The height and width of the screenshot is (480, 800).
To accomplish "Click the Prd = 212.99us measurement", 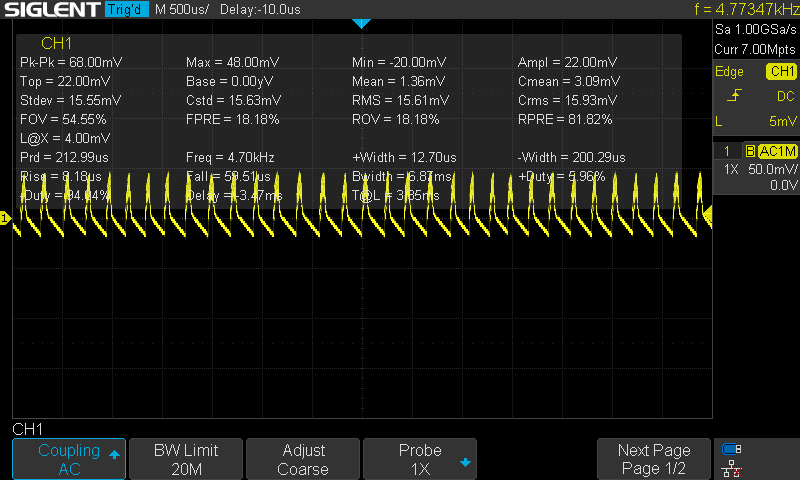I will coord(64,157).
